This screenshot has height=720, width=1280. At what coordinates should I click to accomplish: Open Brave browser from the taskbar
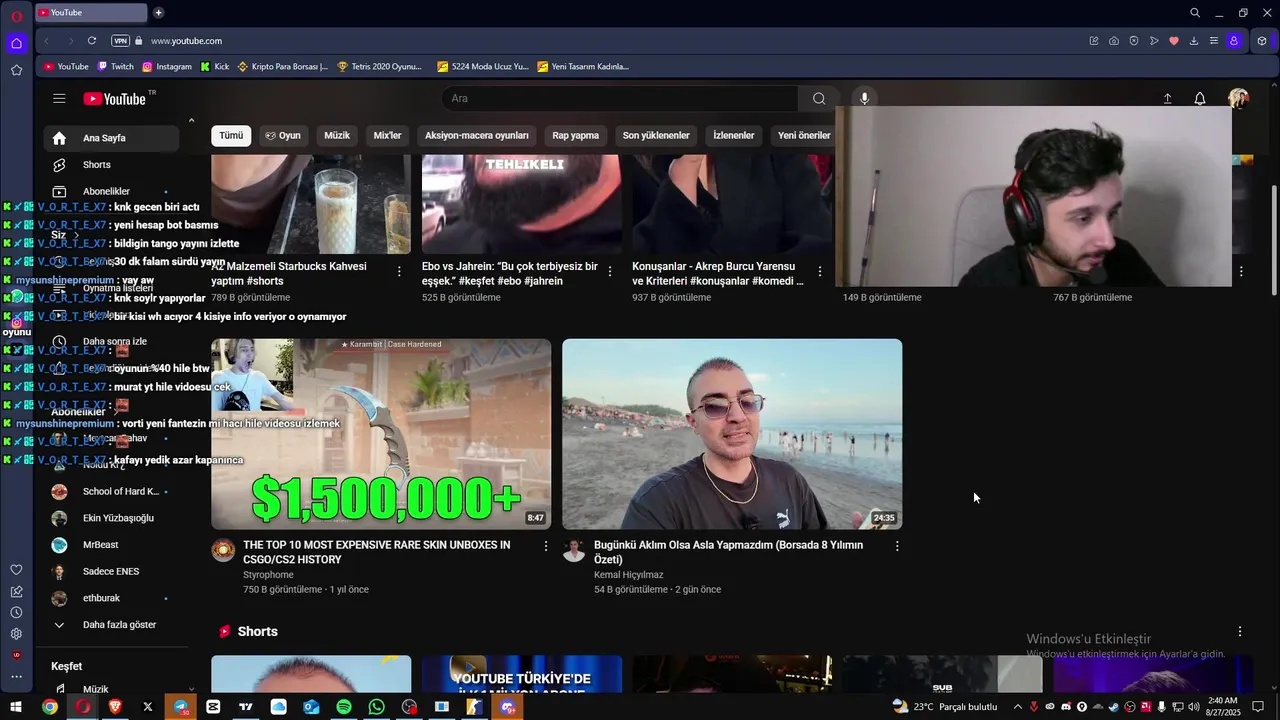115,707
